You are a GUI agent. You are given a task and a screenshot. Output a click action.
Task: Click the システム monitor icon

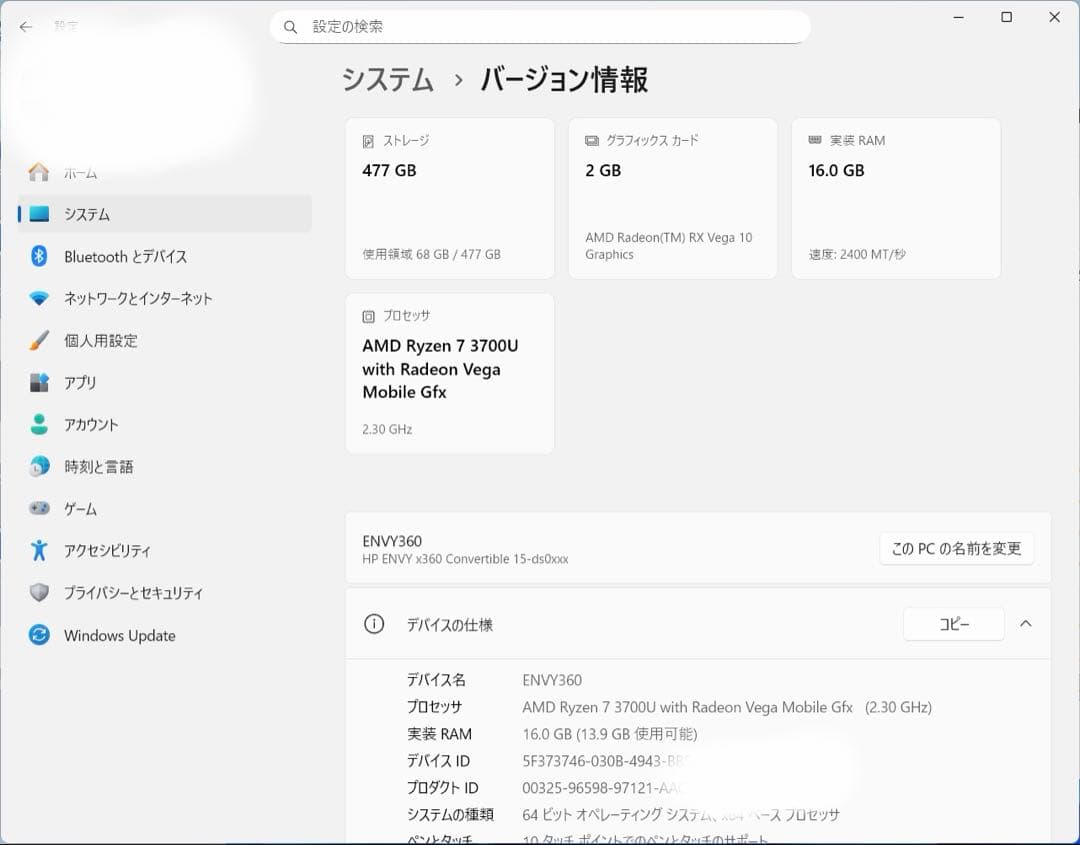coord(39,214)
